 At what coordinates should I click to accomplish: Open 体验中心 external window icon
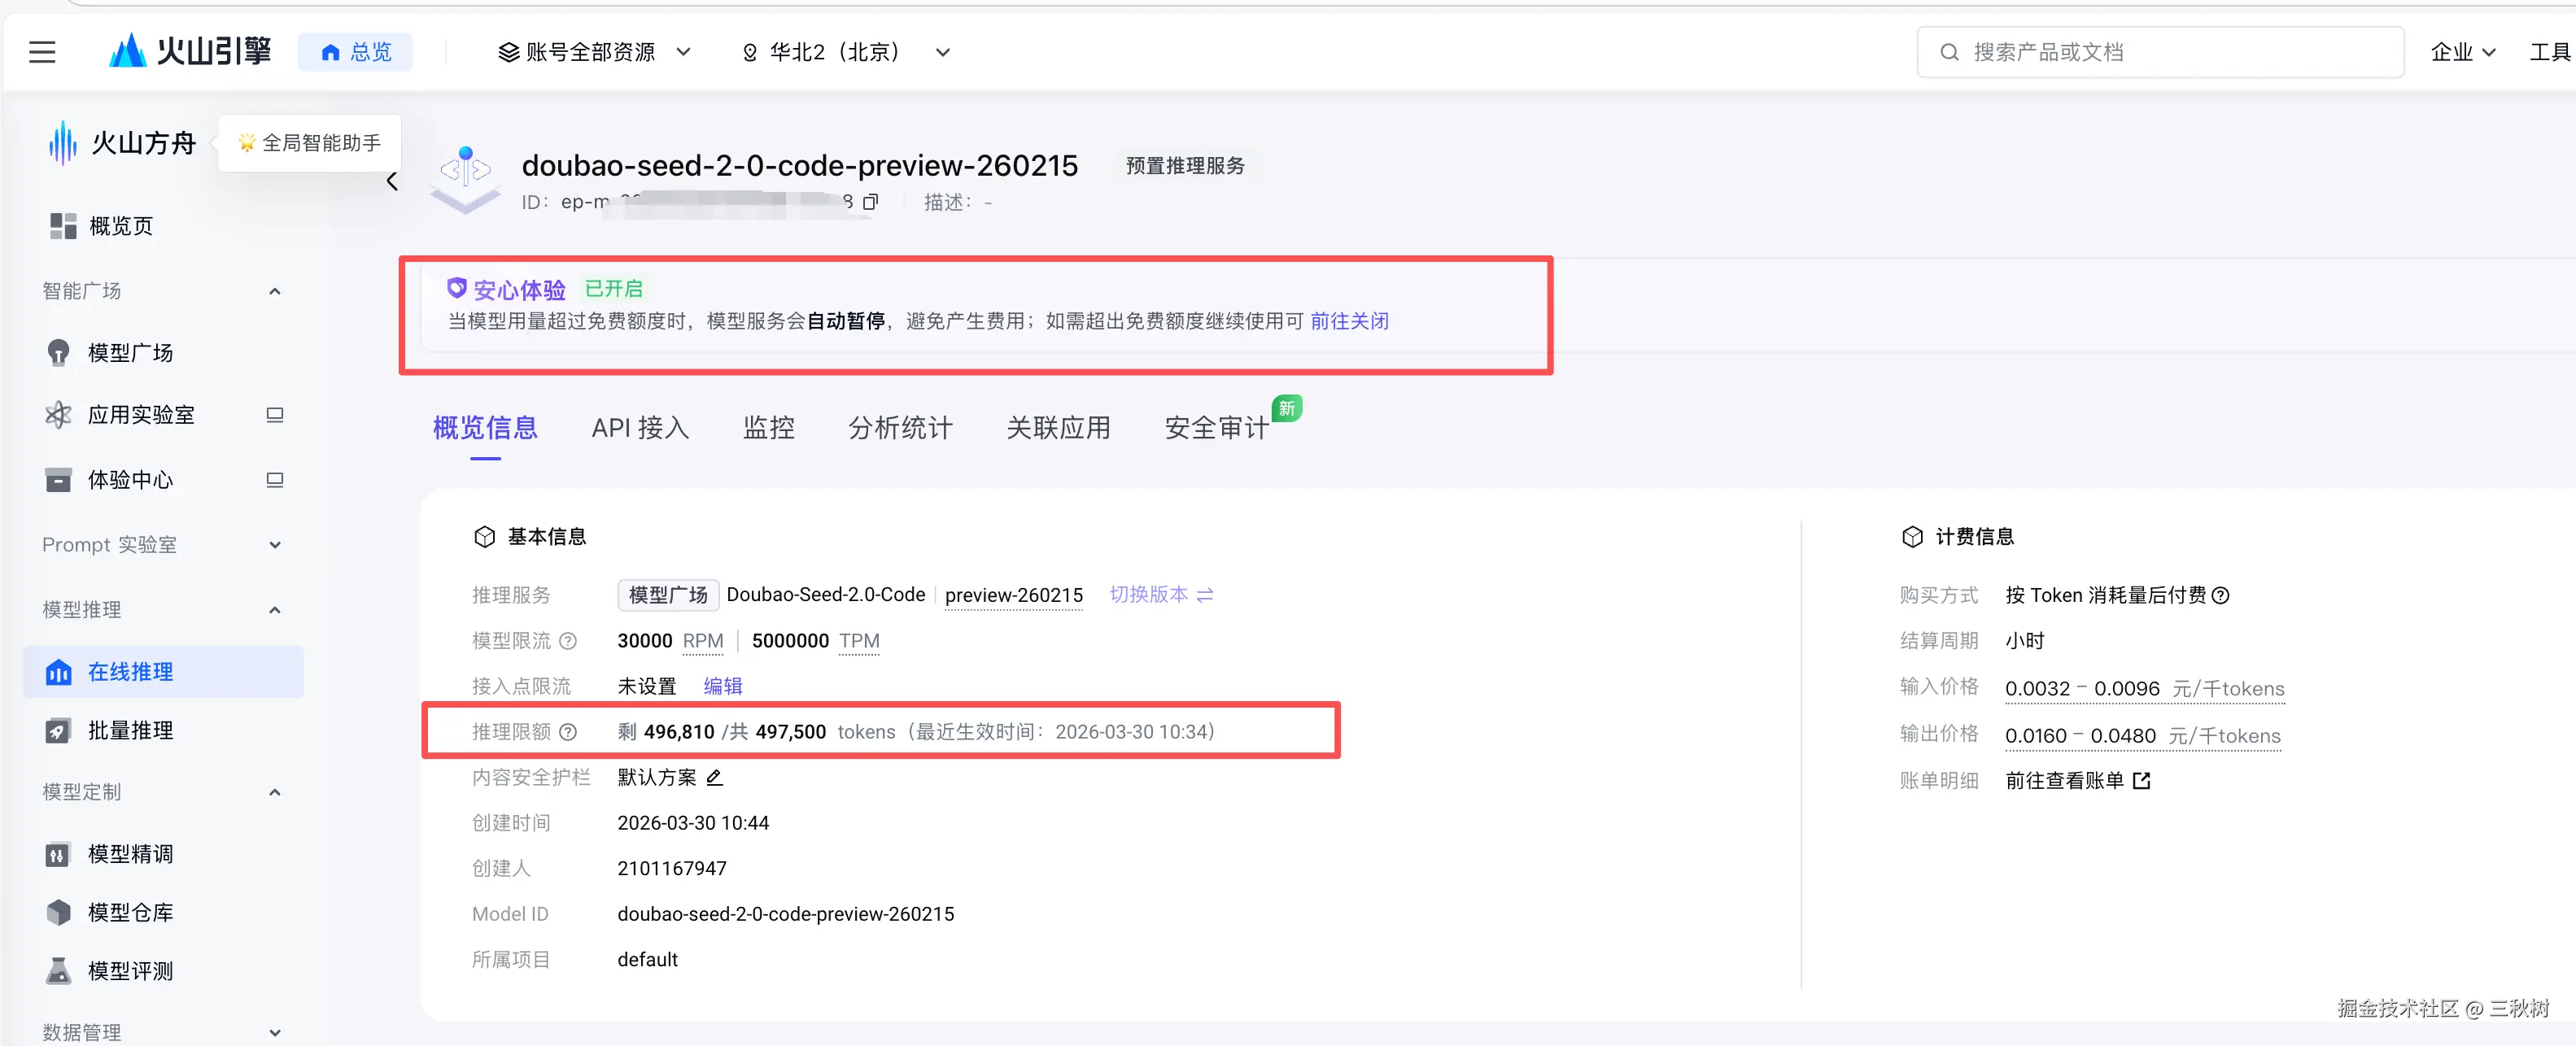pyautogui.click(x=275, y=480)
